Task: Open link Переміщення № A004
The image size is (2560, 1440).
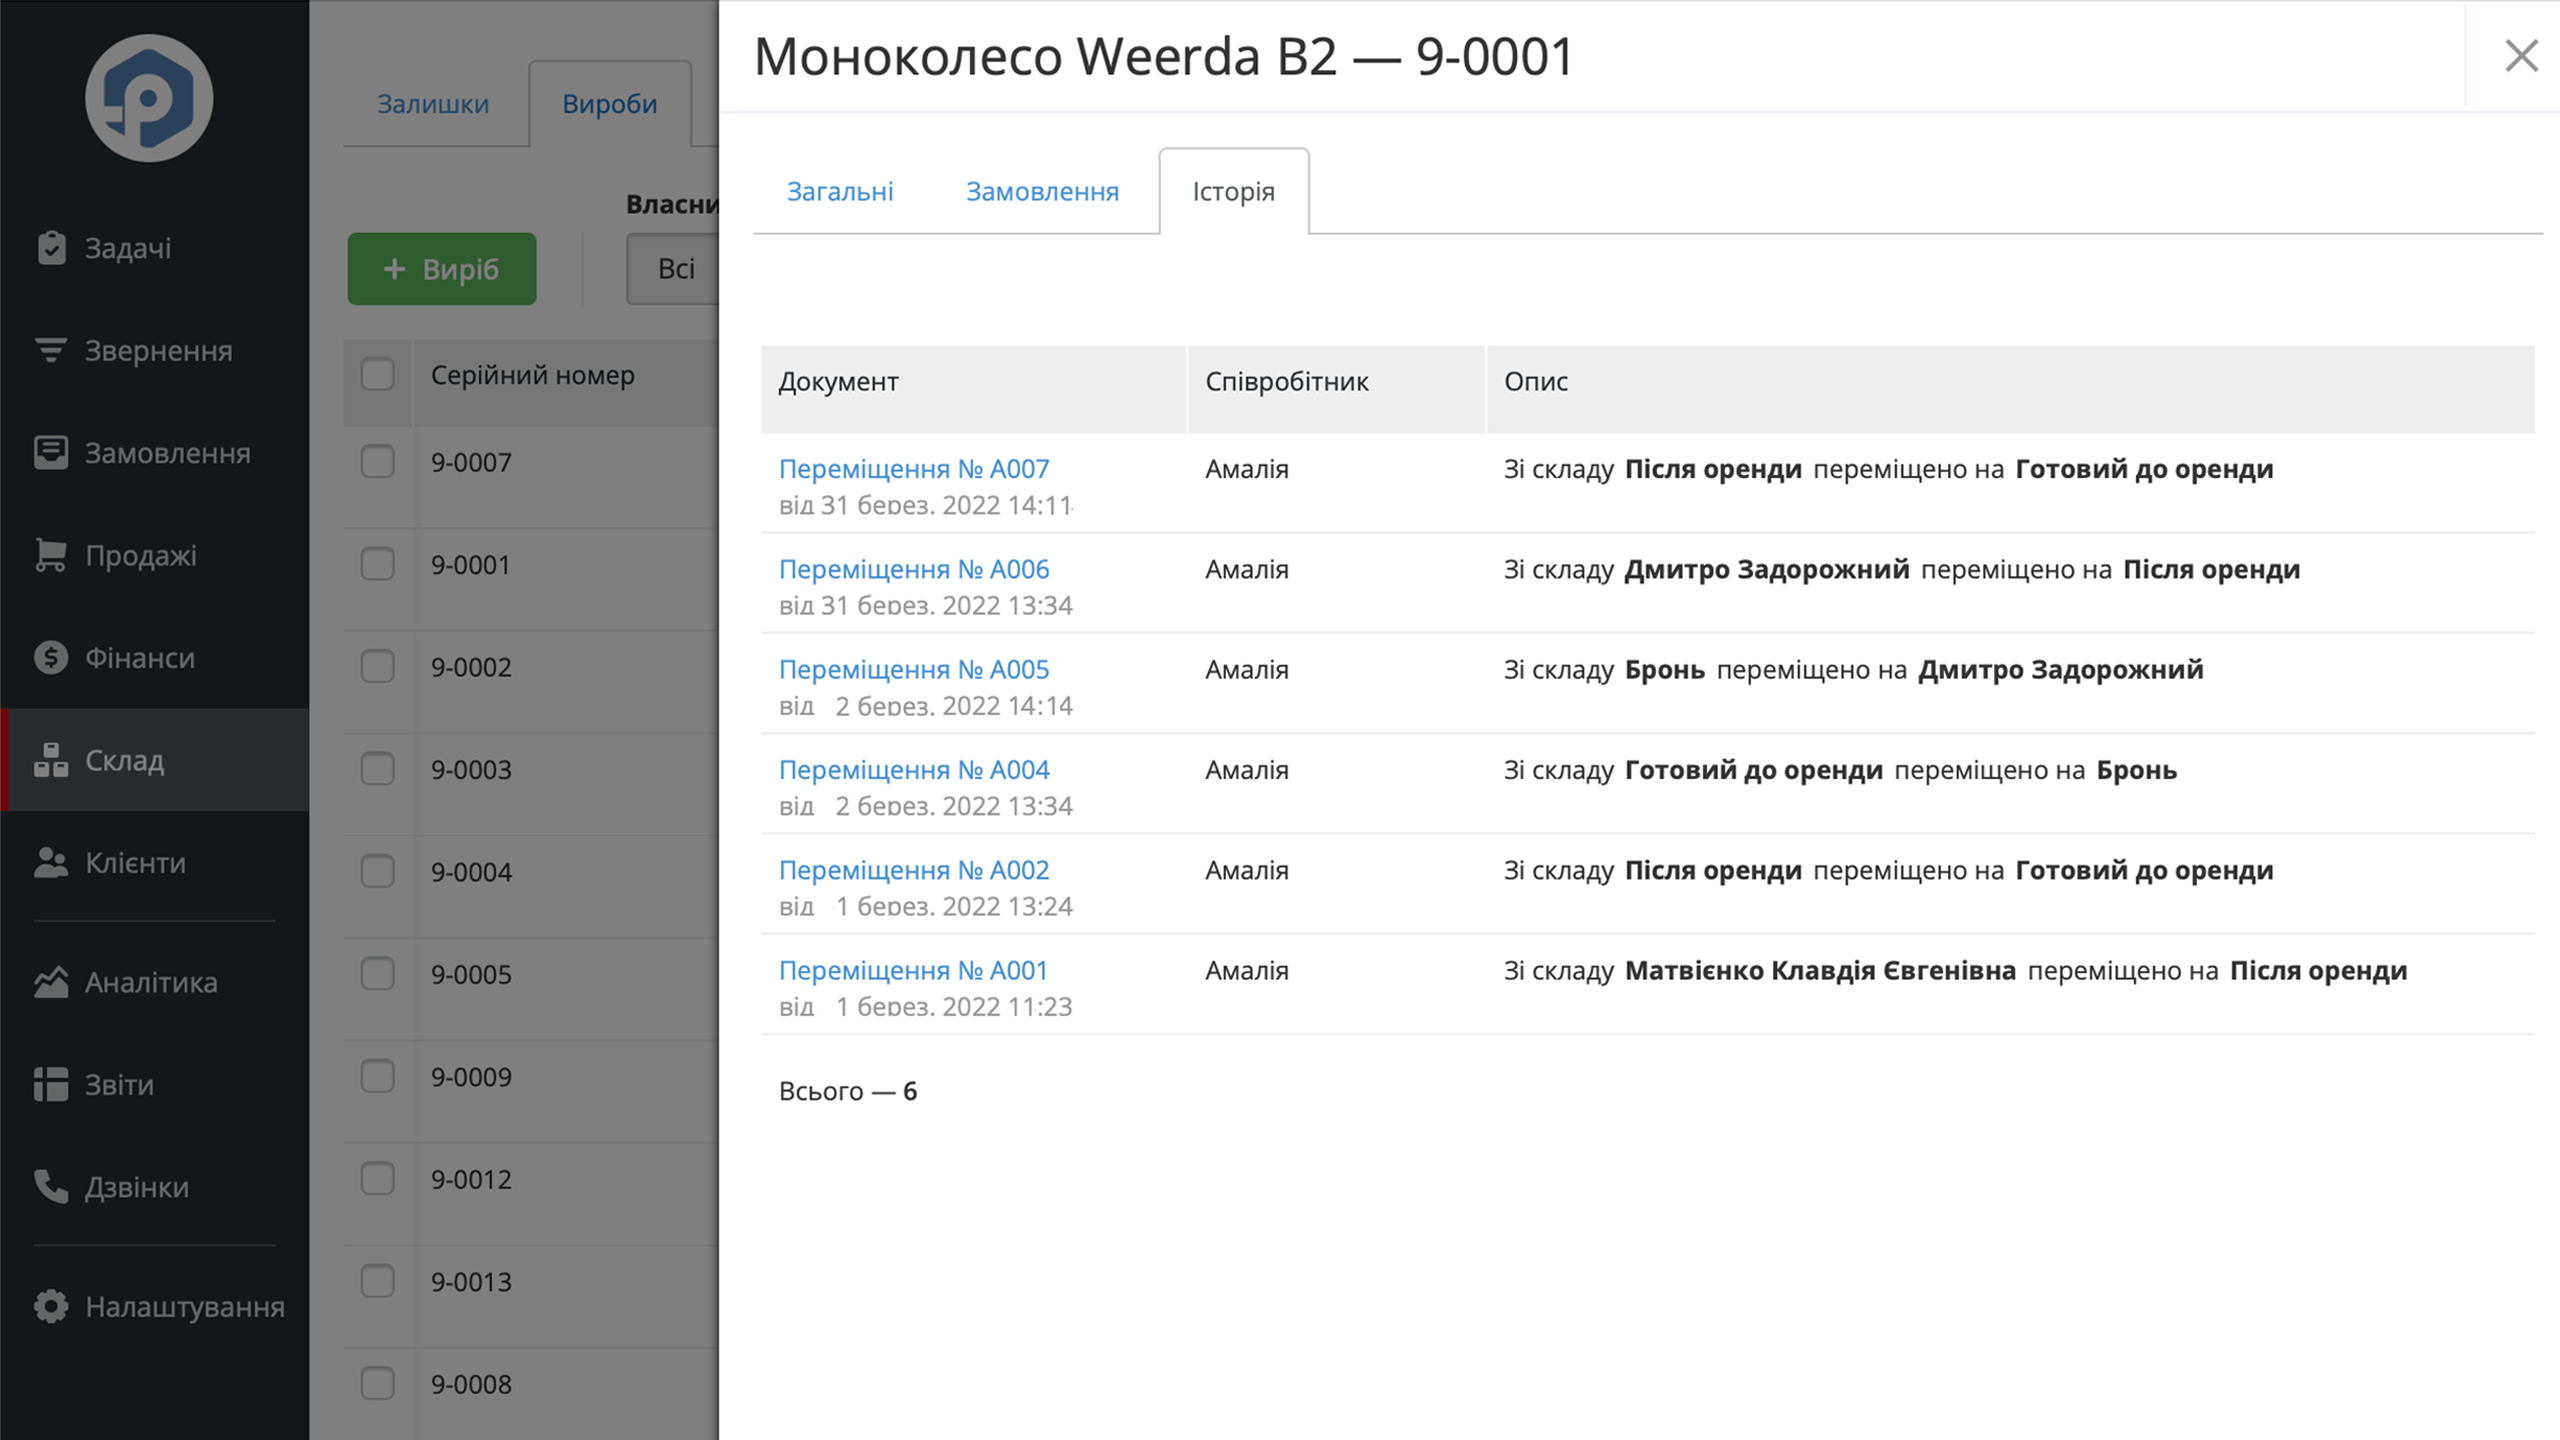Action: click(914, 769)
